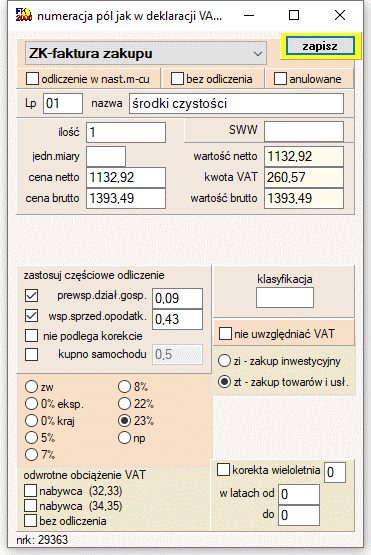The width and height of the screenshot is (371, 555).
Task: Choose the 0% kraj VAT rate
Action: (x=31, y=420)
